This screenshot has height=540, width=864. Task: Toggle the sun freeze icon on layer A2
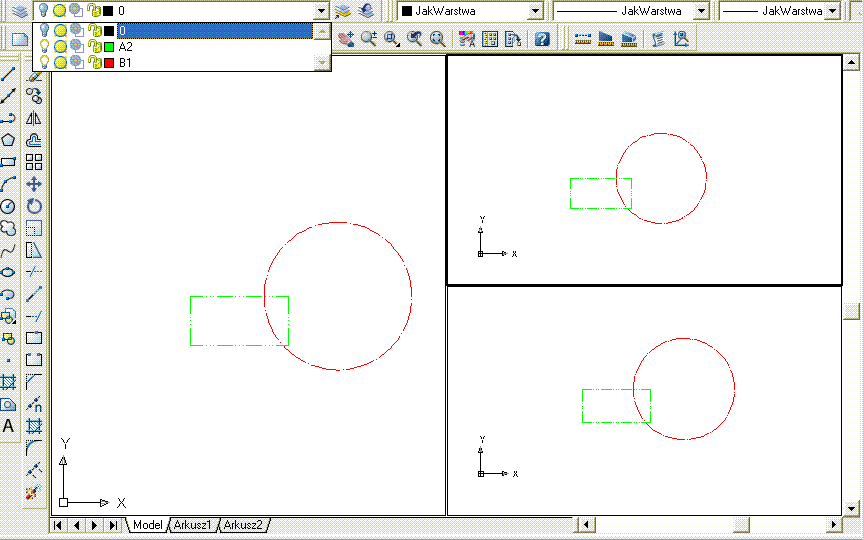(61, 47)
